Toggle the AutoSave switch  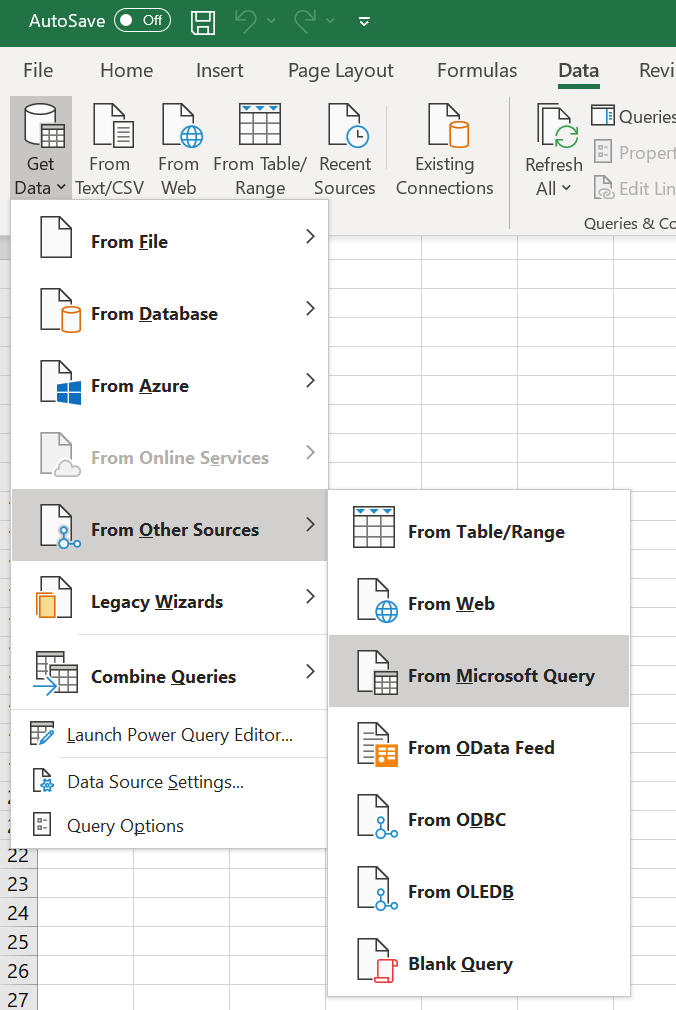142,21
